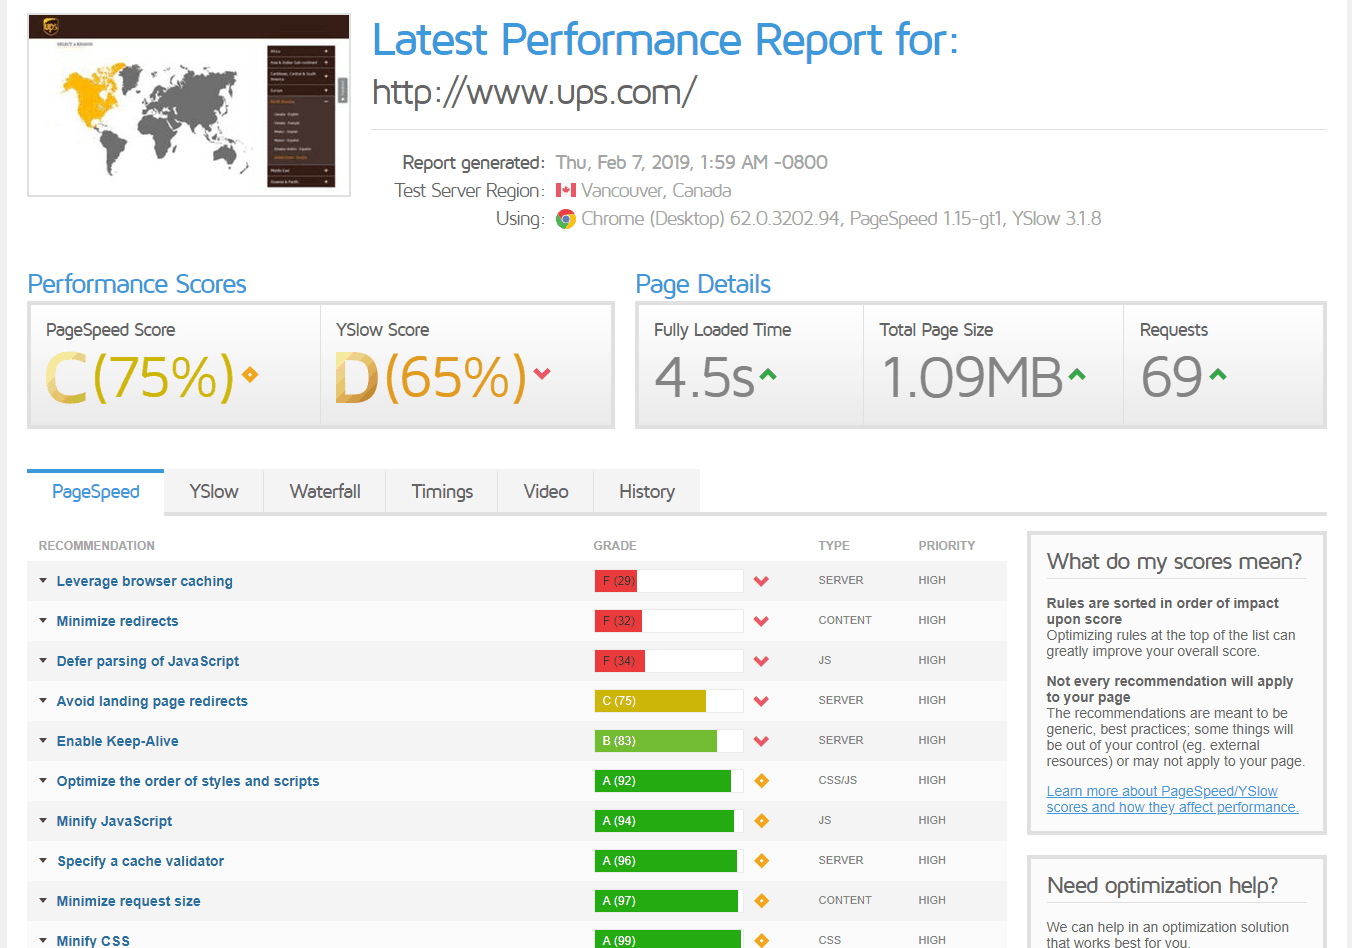
Task: Click red down arrow for Enable Keep-Alive
Action: (761, 741)
